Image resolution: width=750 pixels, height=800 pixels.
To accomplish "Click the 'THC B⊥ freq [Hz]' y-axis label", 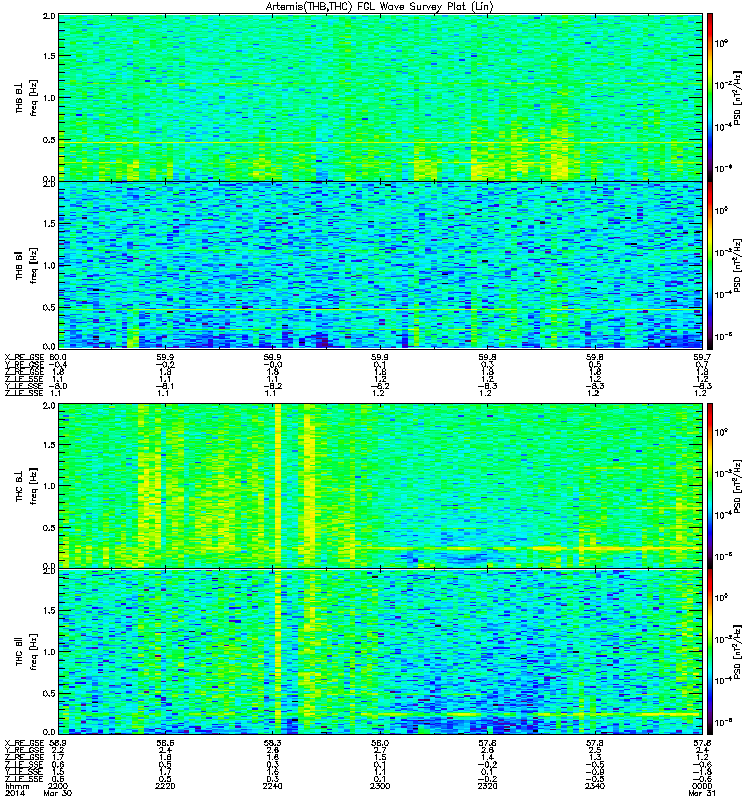I will coord(27,486).
